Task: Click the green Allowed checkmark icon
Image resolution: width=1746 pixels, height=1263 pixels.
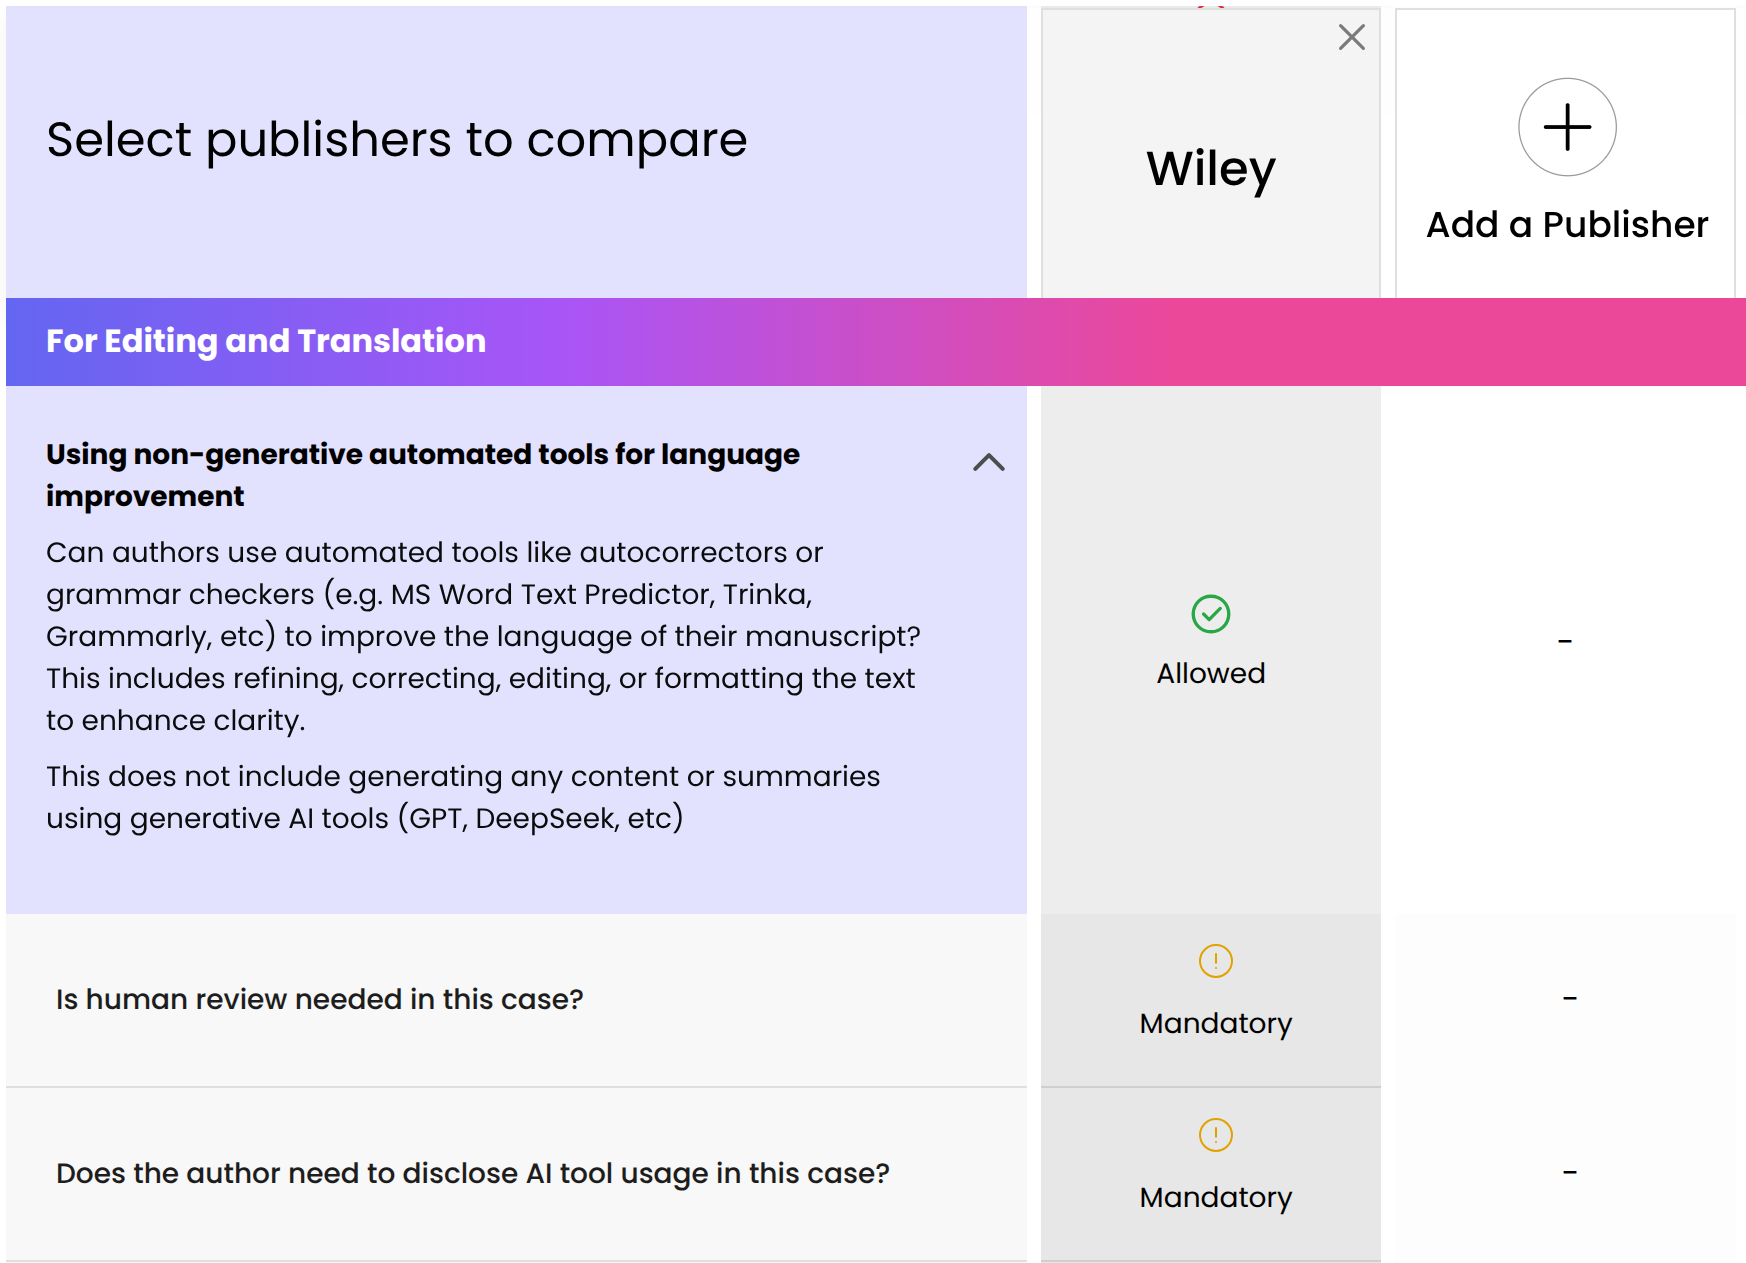Action: [x=1210, y=614]
